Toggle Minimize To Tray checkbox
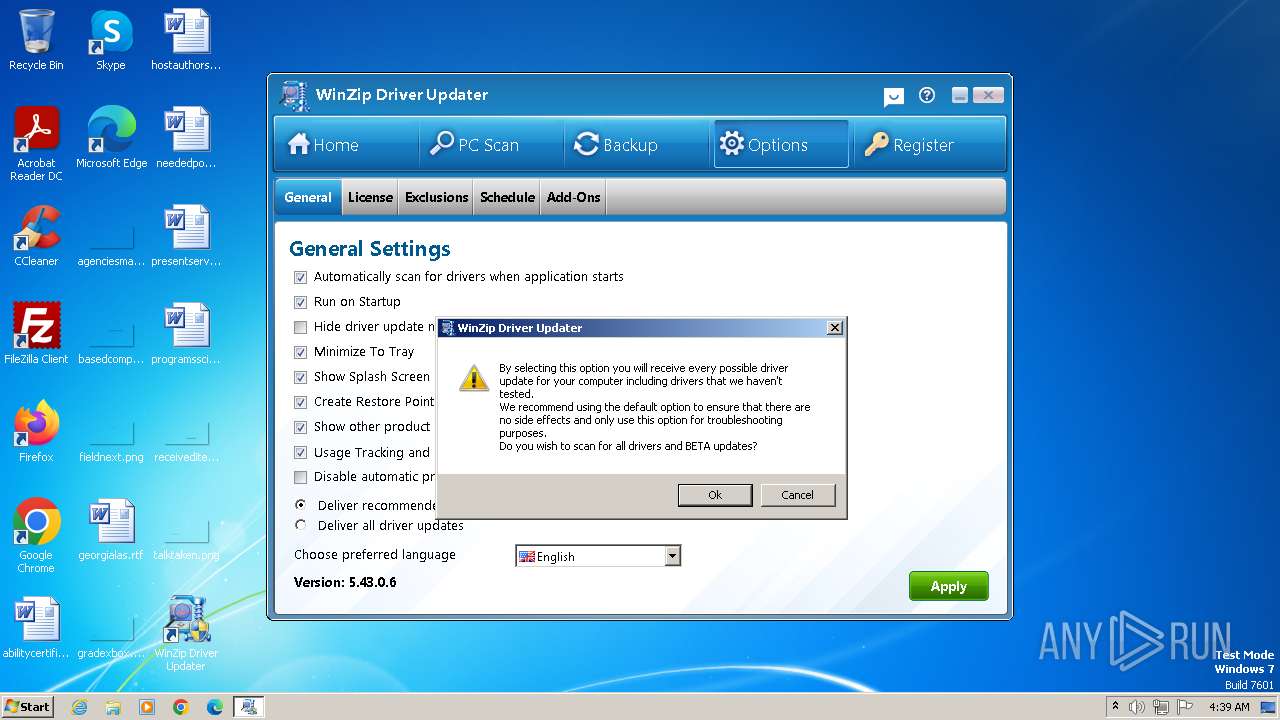Viewport: 1280px width, 720px height. 300,352
